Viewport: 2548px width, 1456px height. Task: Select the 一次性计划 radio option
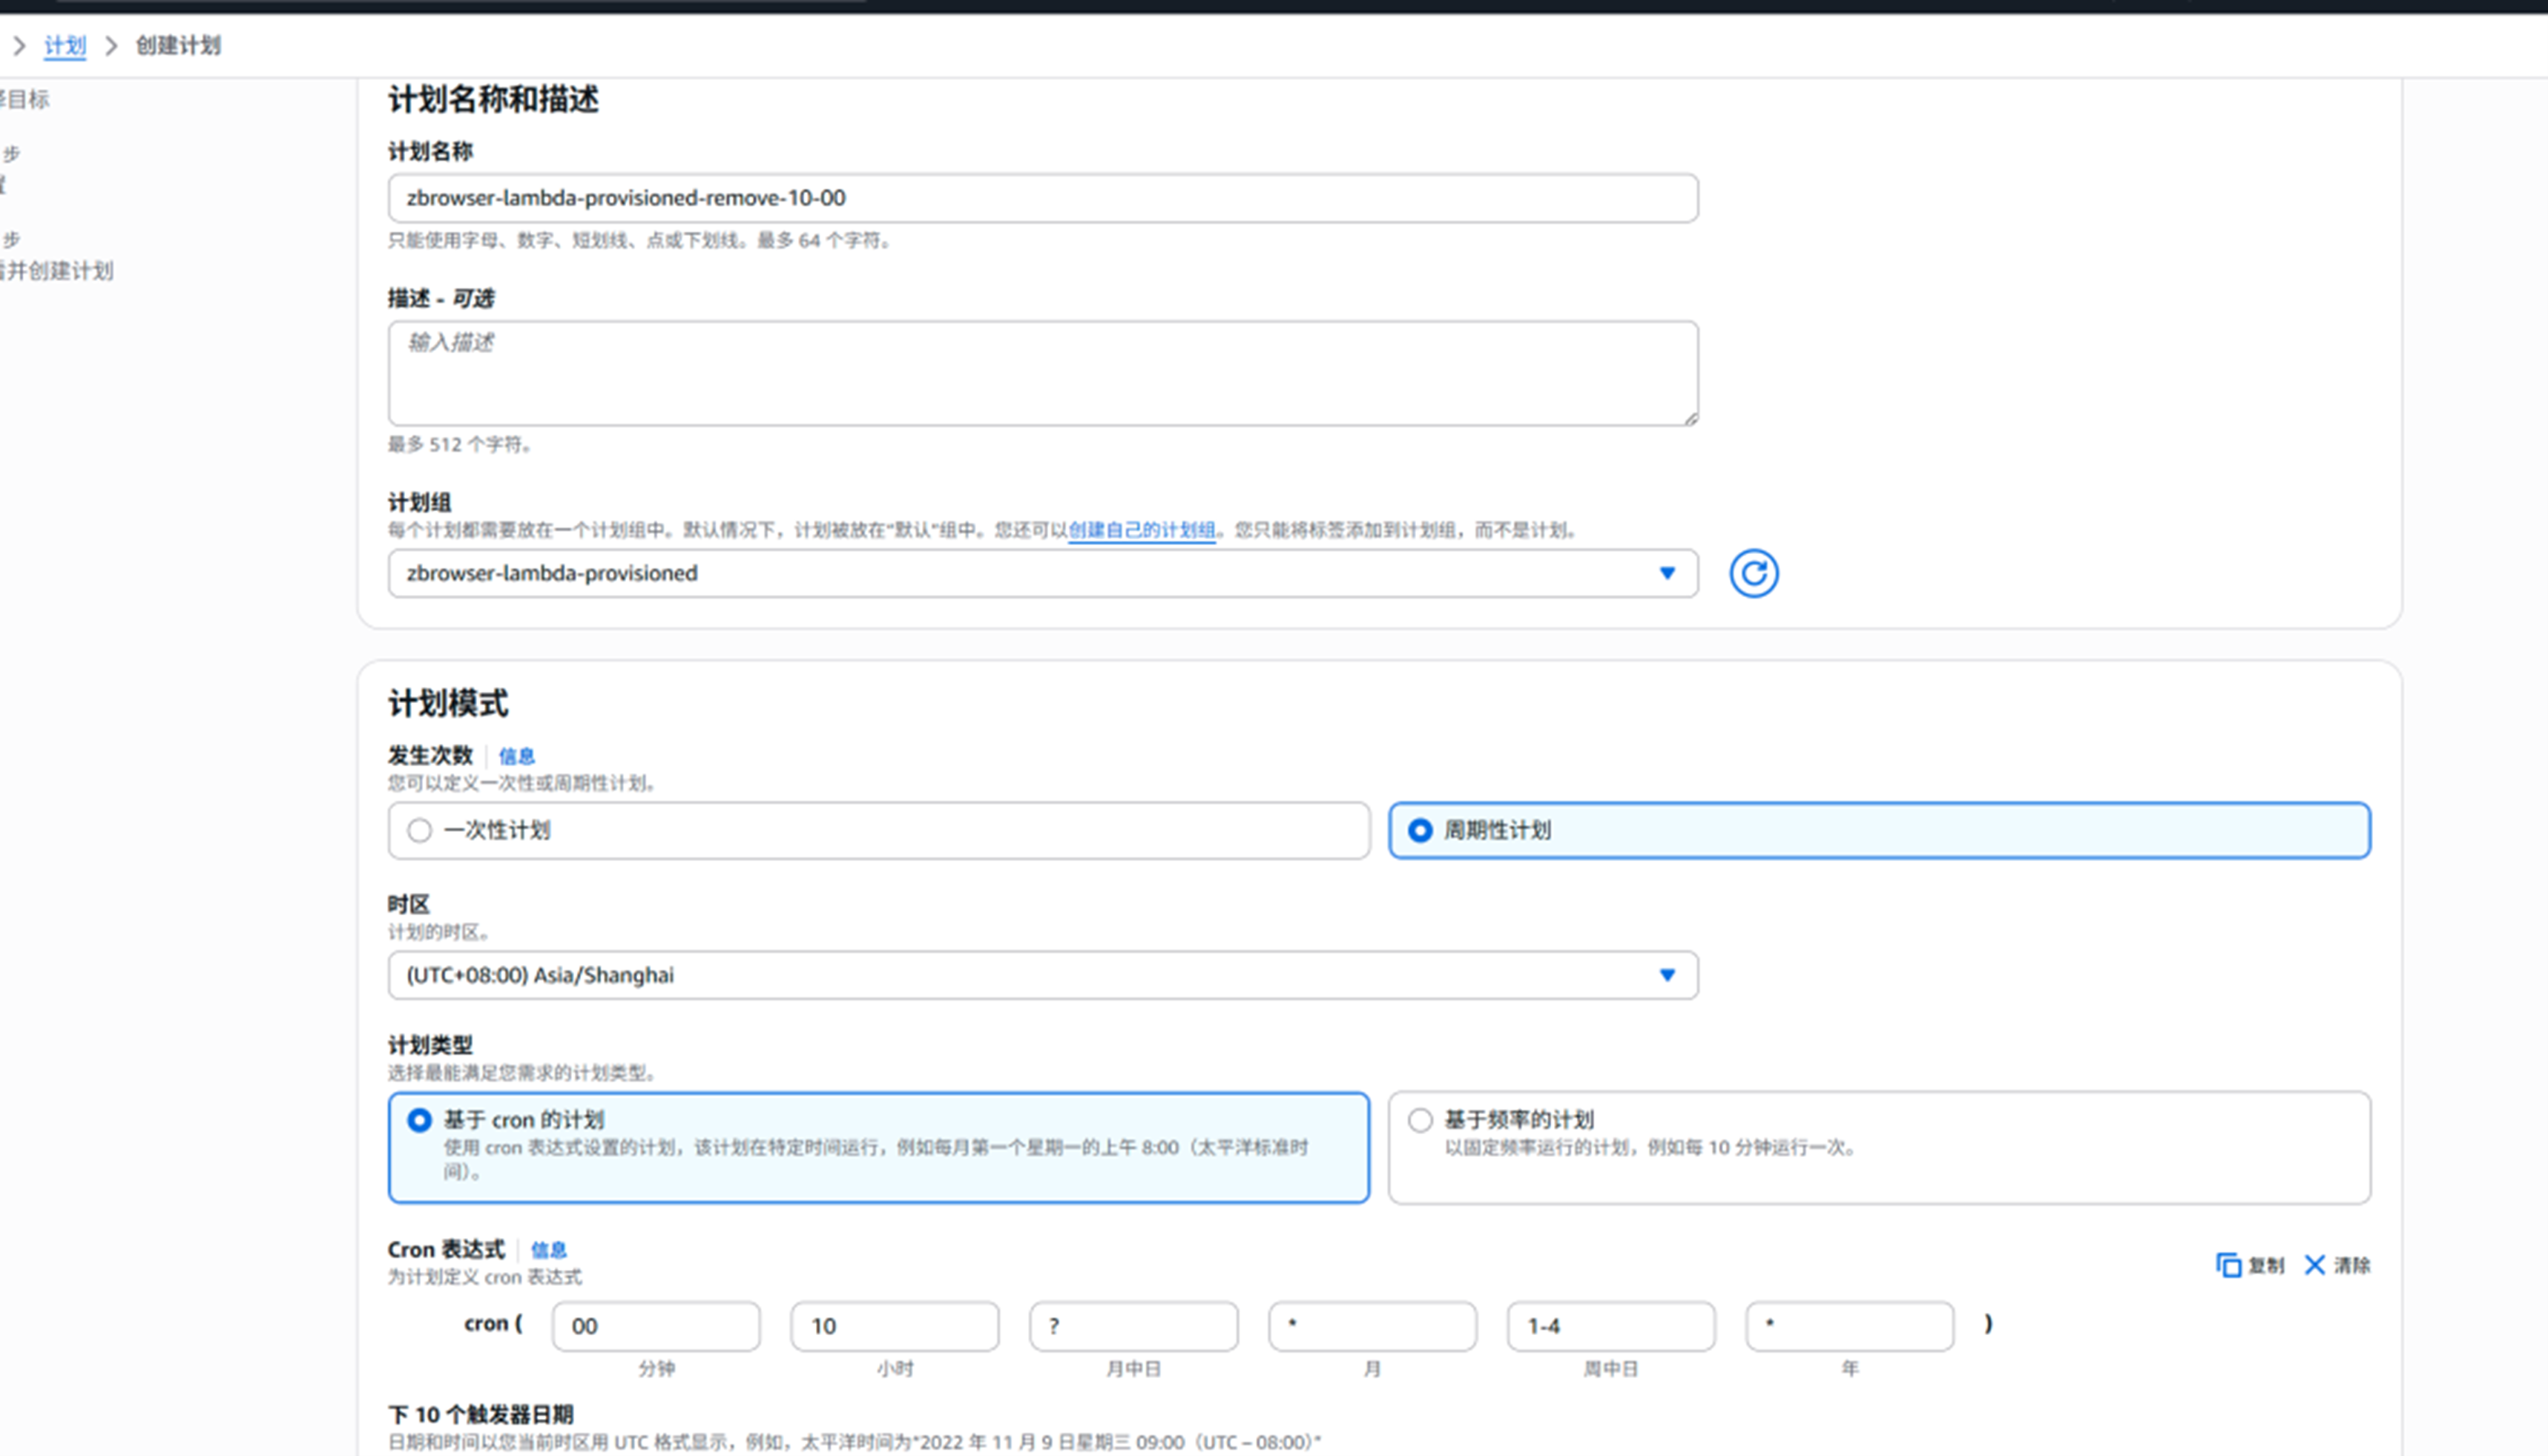(x=420, y=830)
